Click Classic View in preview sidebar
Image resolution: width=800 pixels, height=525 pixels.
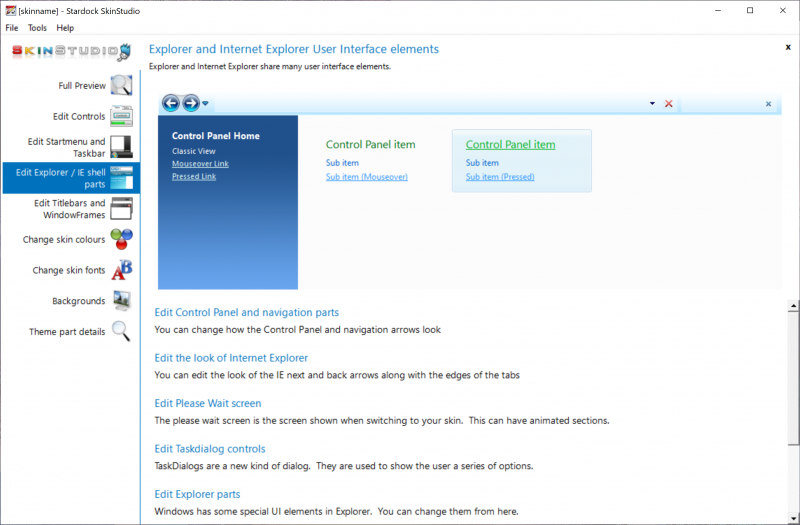tap(194, 151)
